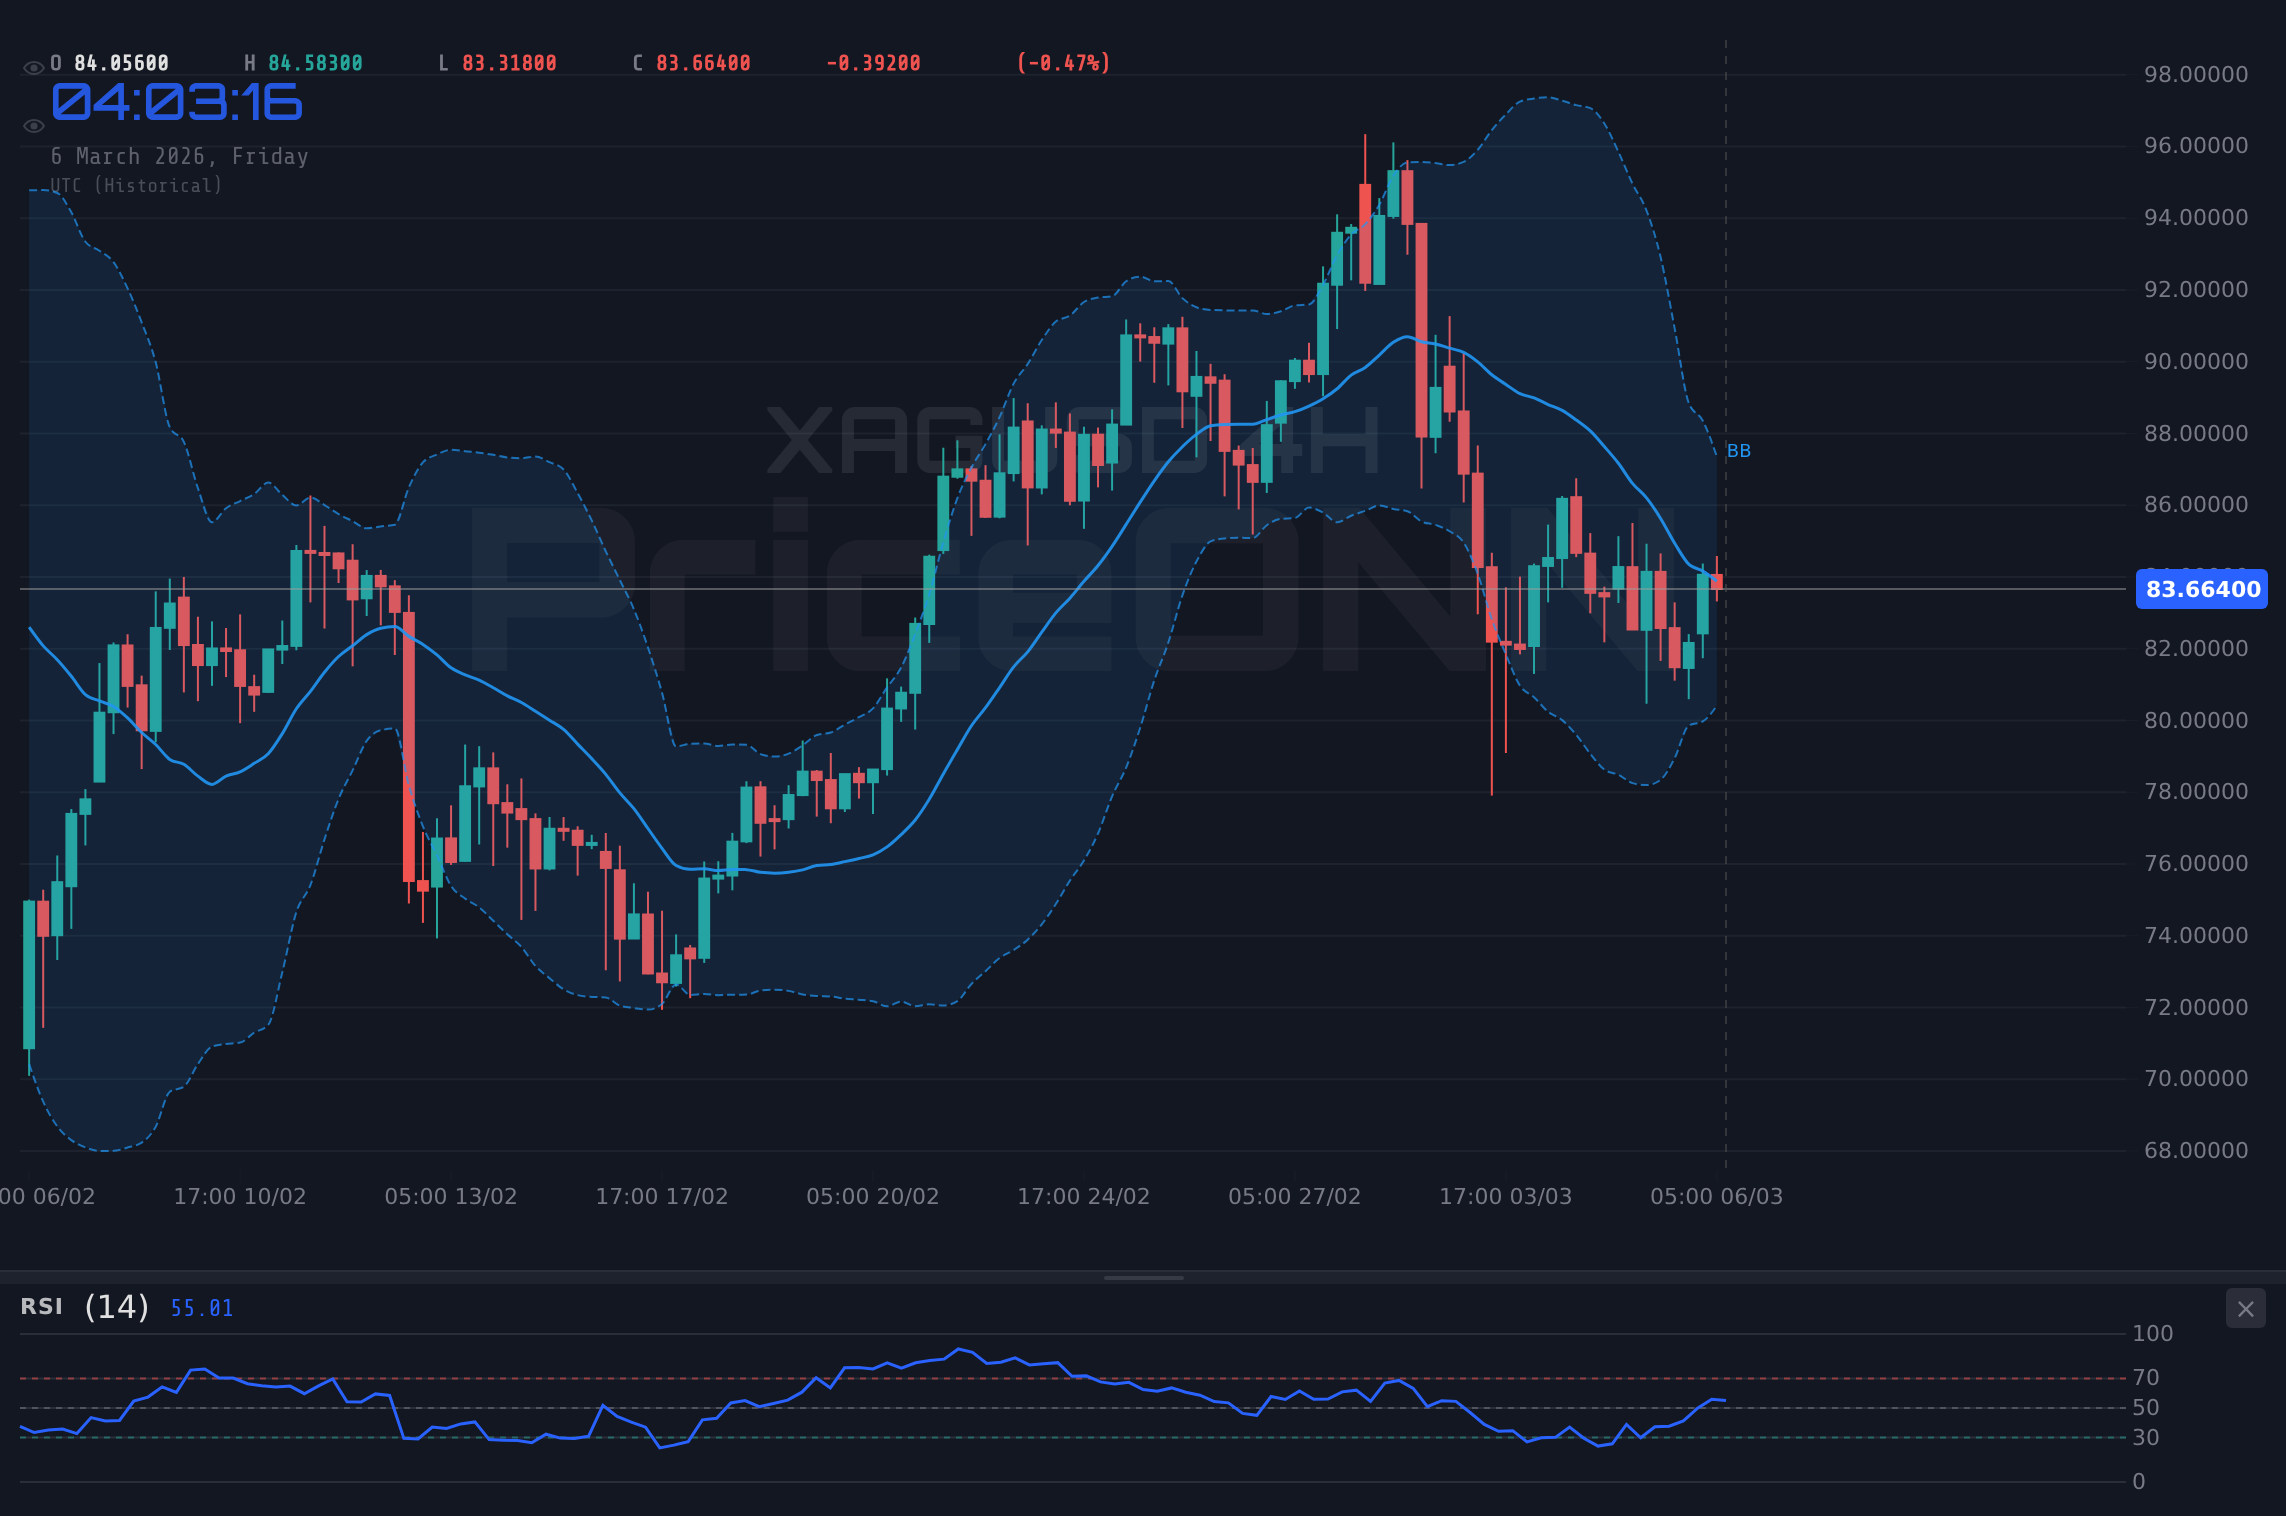The height and width of the screenshot is (1516, 2286).
Task: Click the 05:00 27/02 time axis label
Action: 1295,1197
